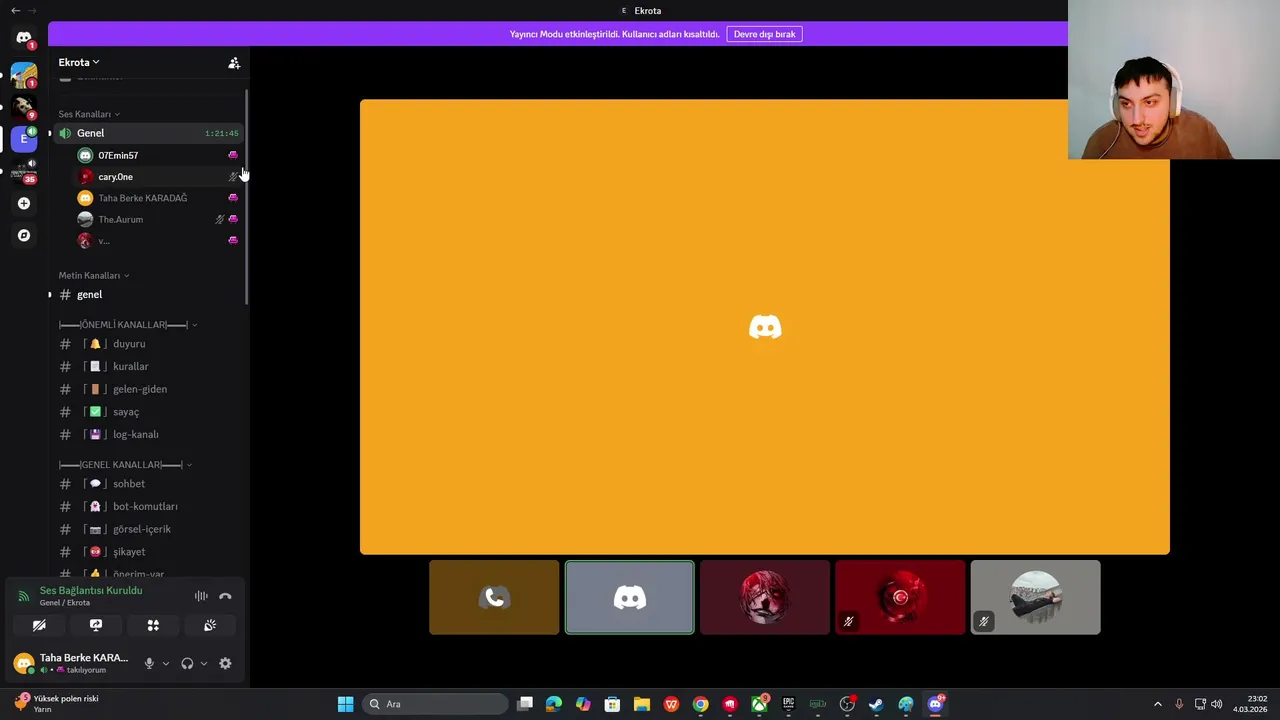1280x720 pixels.
Task: Open Discord icon in taskbar
Action: coord(935,704)
